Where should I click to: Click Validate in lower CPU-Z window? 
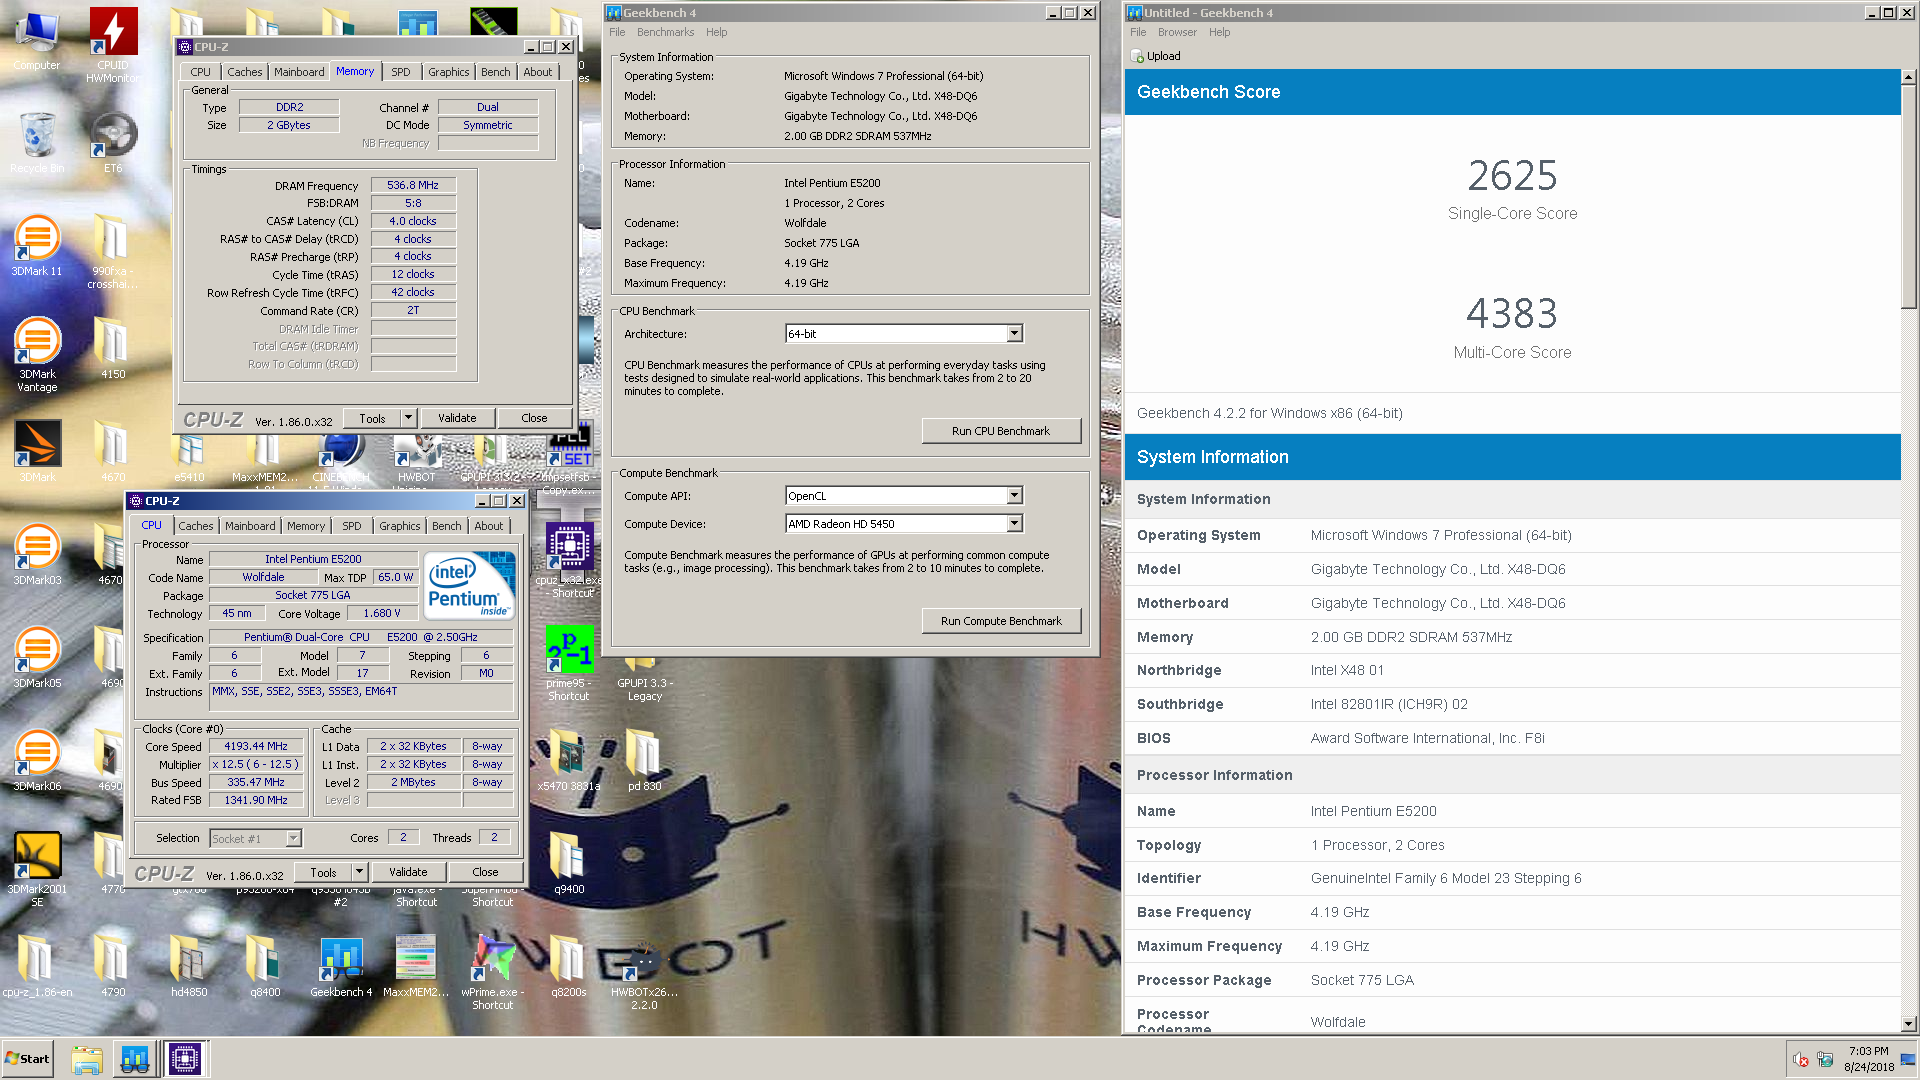[408, 872]
